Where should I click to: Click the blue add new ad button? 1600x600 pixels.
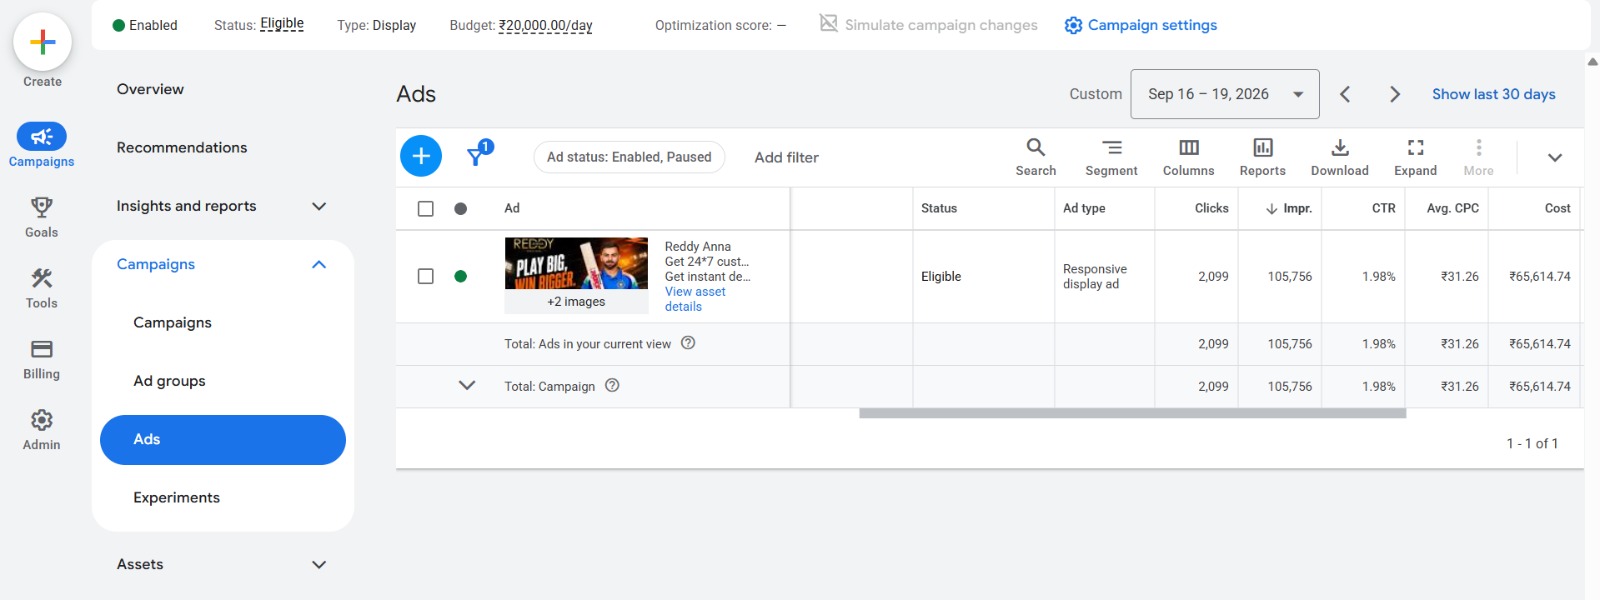click(421, 156)
